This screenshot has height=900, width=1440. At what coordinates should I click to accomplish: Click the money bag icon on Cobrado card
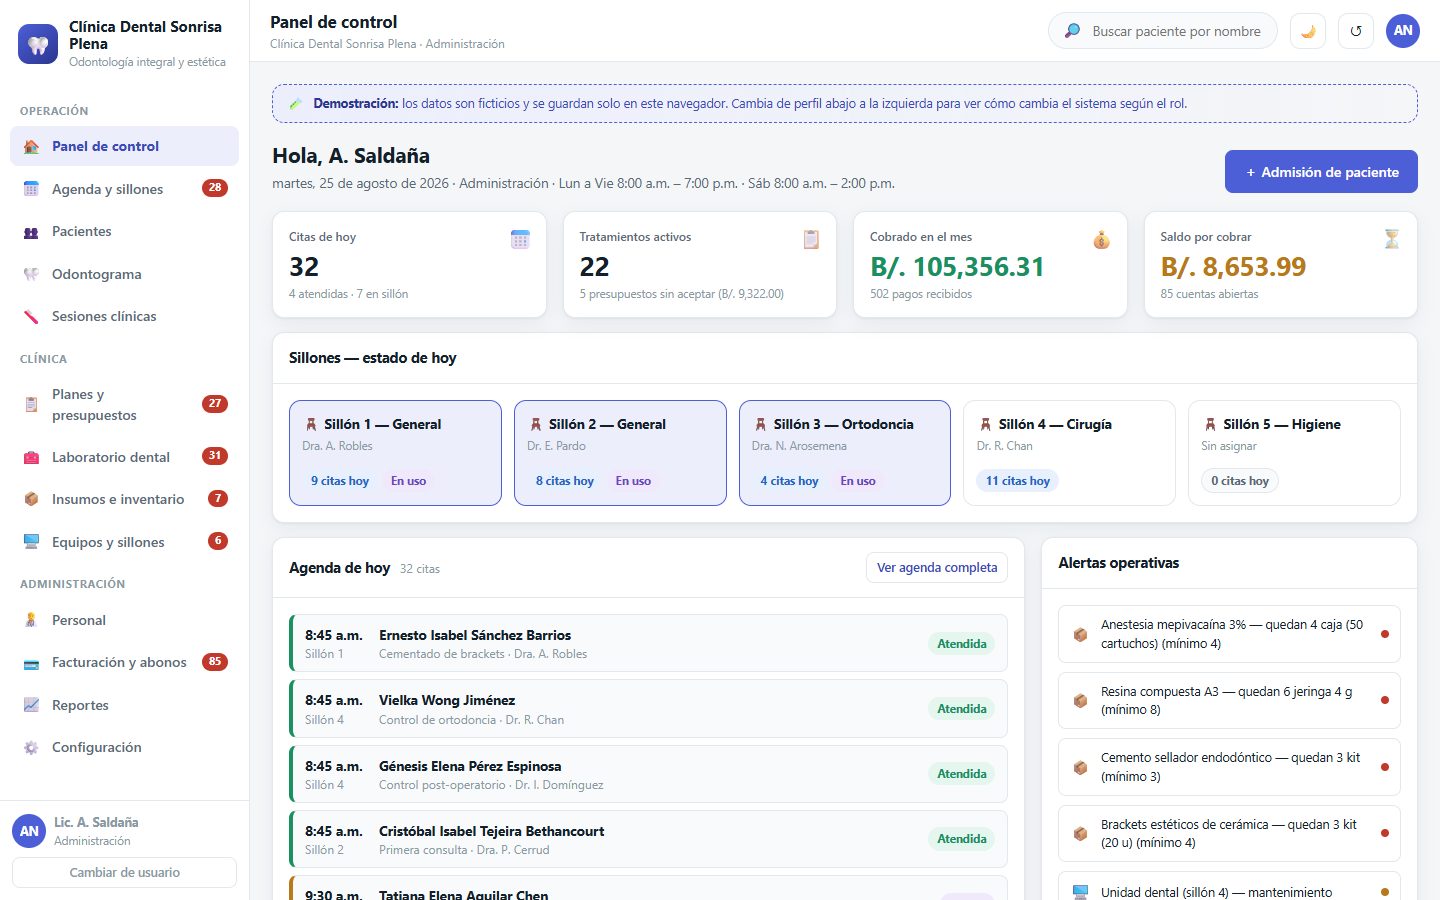(x=1101, y=239)
